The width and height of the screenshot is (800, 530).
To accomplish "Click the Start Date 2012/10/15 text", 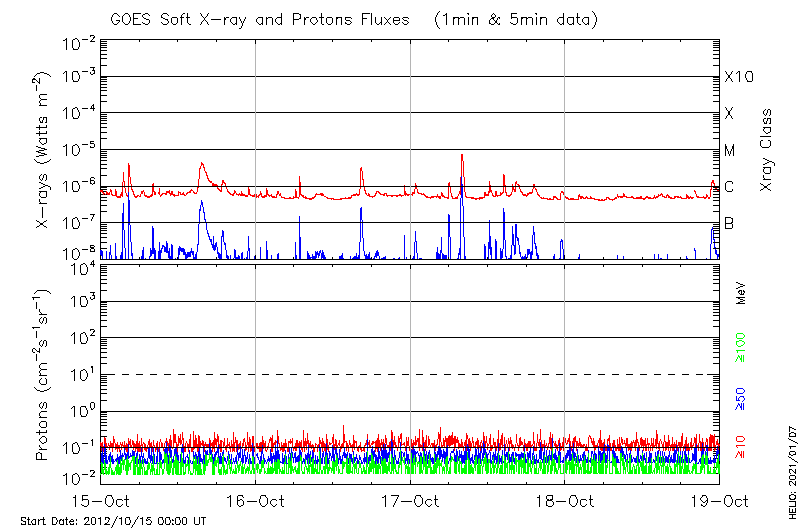I will tap(113, 521).
